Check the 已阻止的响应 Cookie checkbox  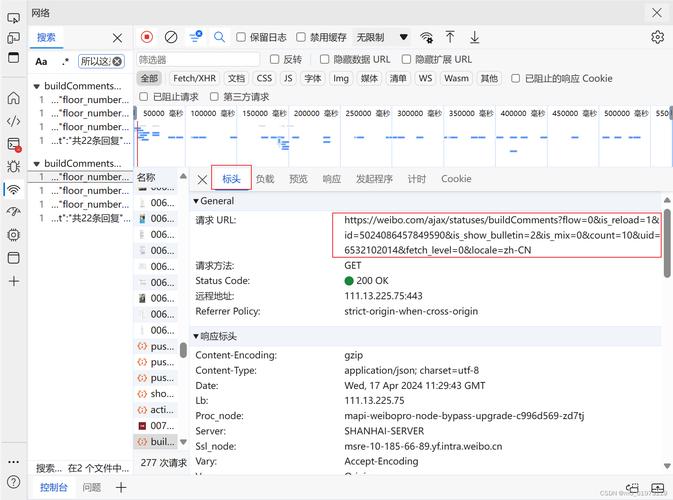click(x=515, y=78)
